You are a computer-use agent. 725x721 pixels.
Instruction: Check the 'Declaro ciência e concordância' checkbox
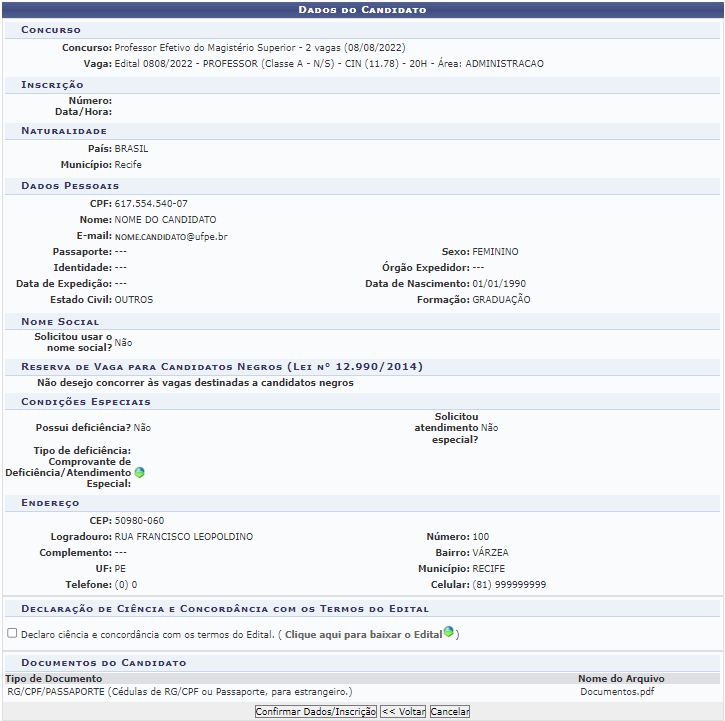12,633
